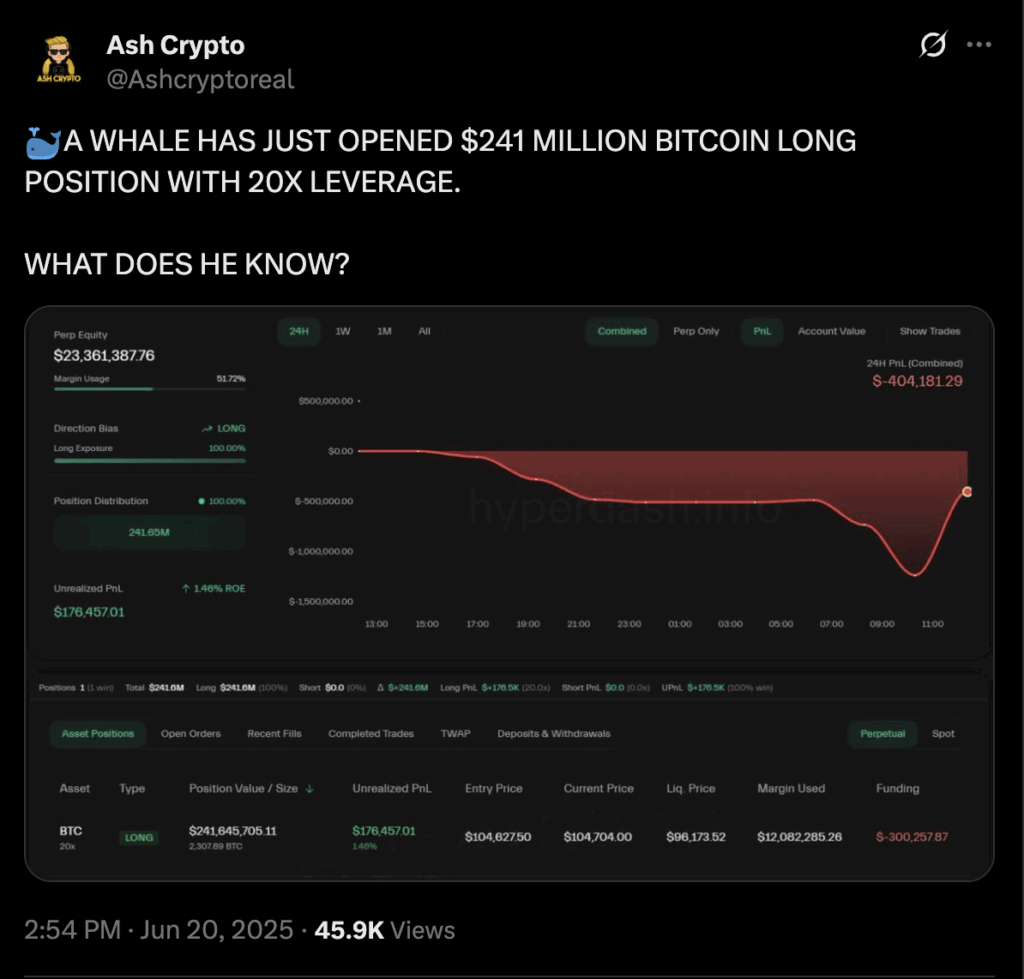The width and height of the screenshot is (1024, 979).
Task: Open the Open Orders tab
Action: [191, 734]
